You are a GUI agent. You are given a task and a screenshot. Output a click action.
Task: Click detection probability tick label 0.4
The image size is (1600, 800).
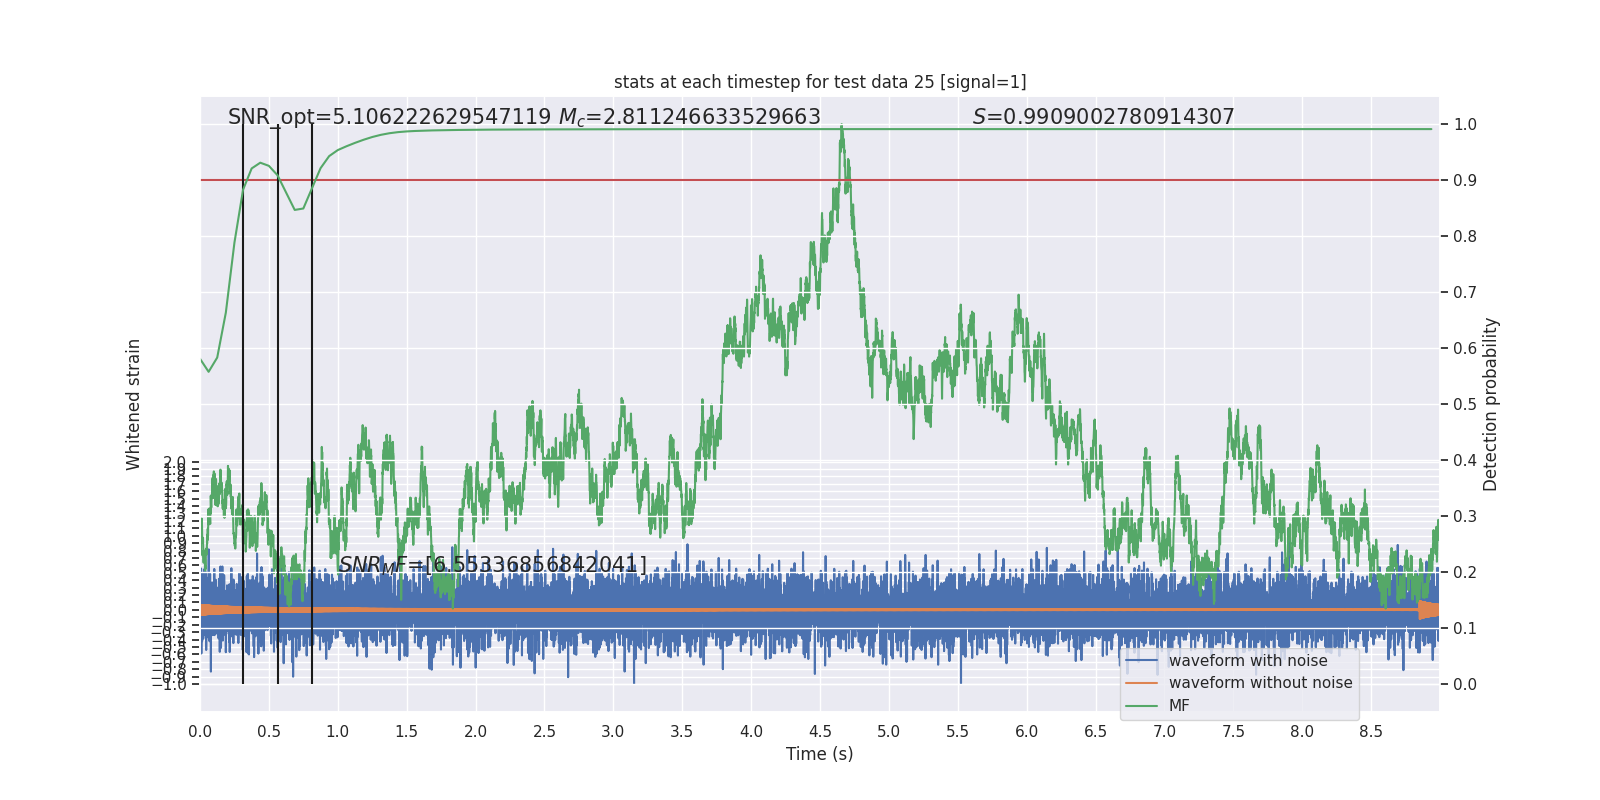[1465, 461]
